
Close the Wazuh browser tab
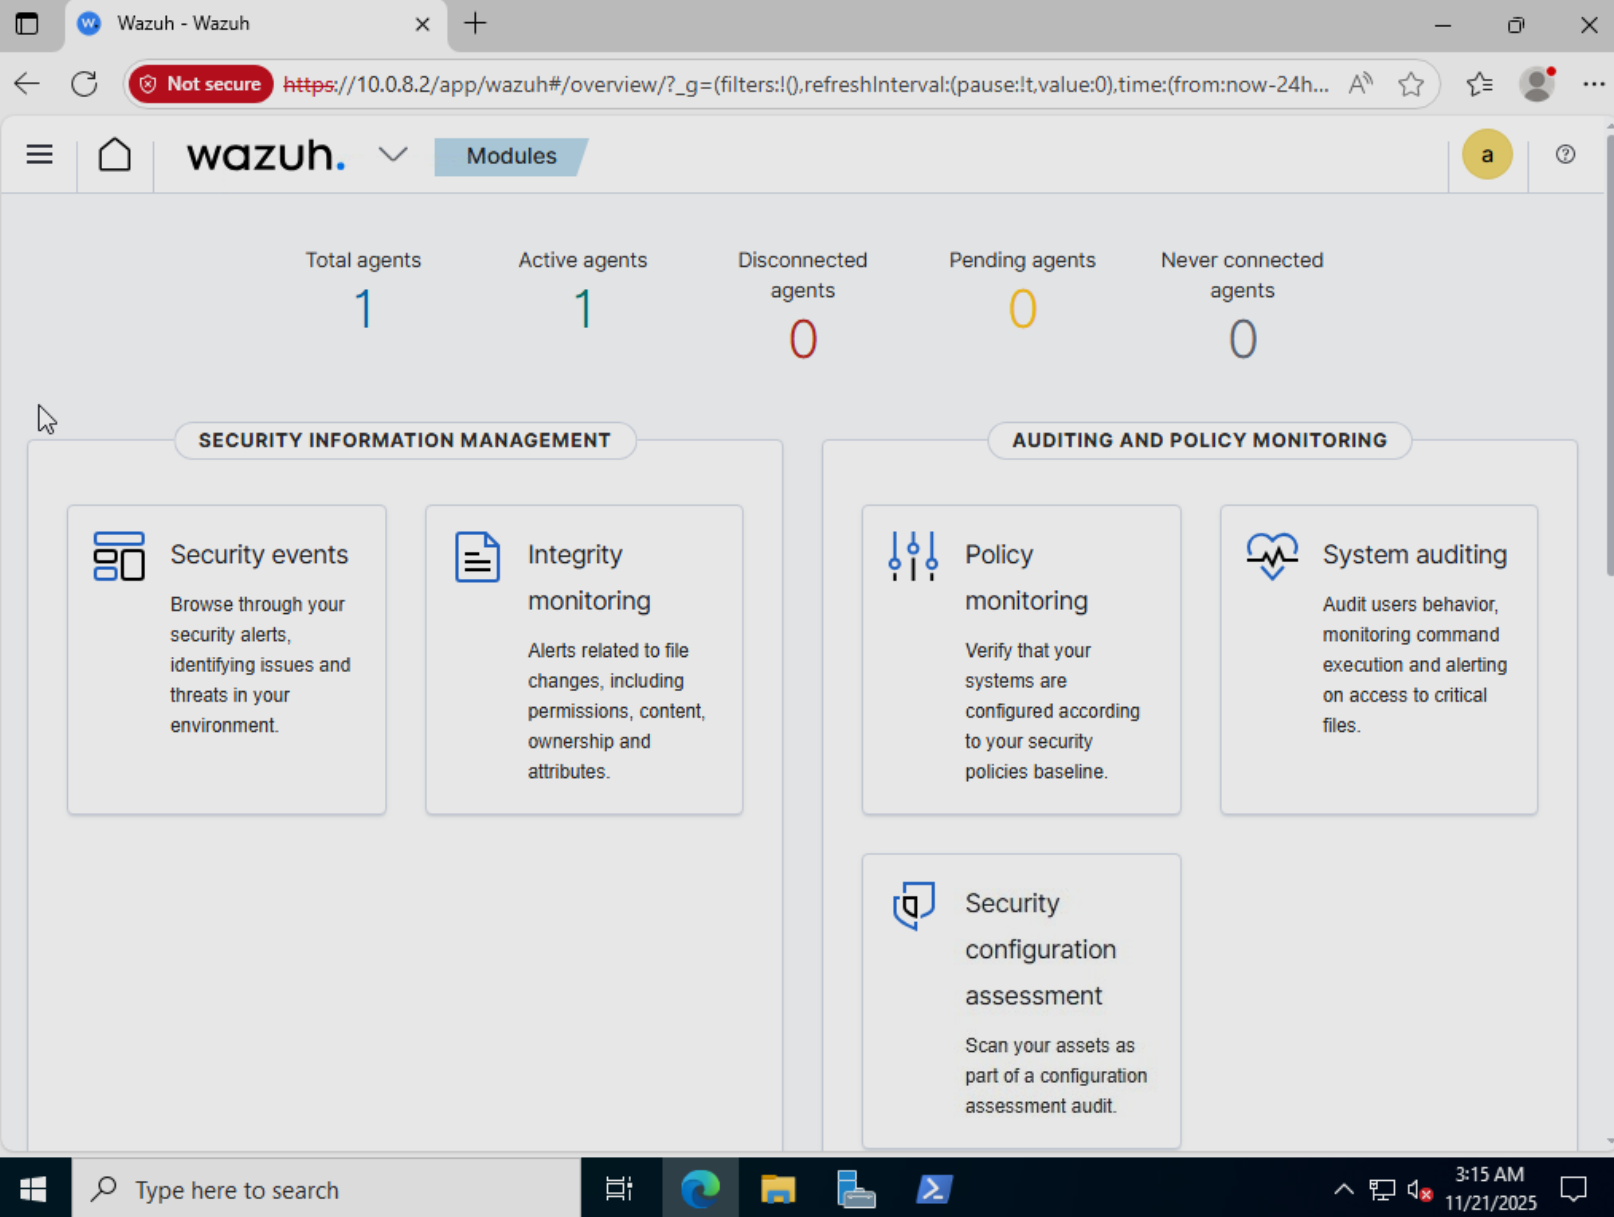coord(422,24)
